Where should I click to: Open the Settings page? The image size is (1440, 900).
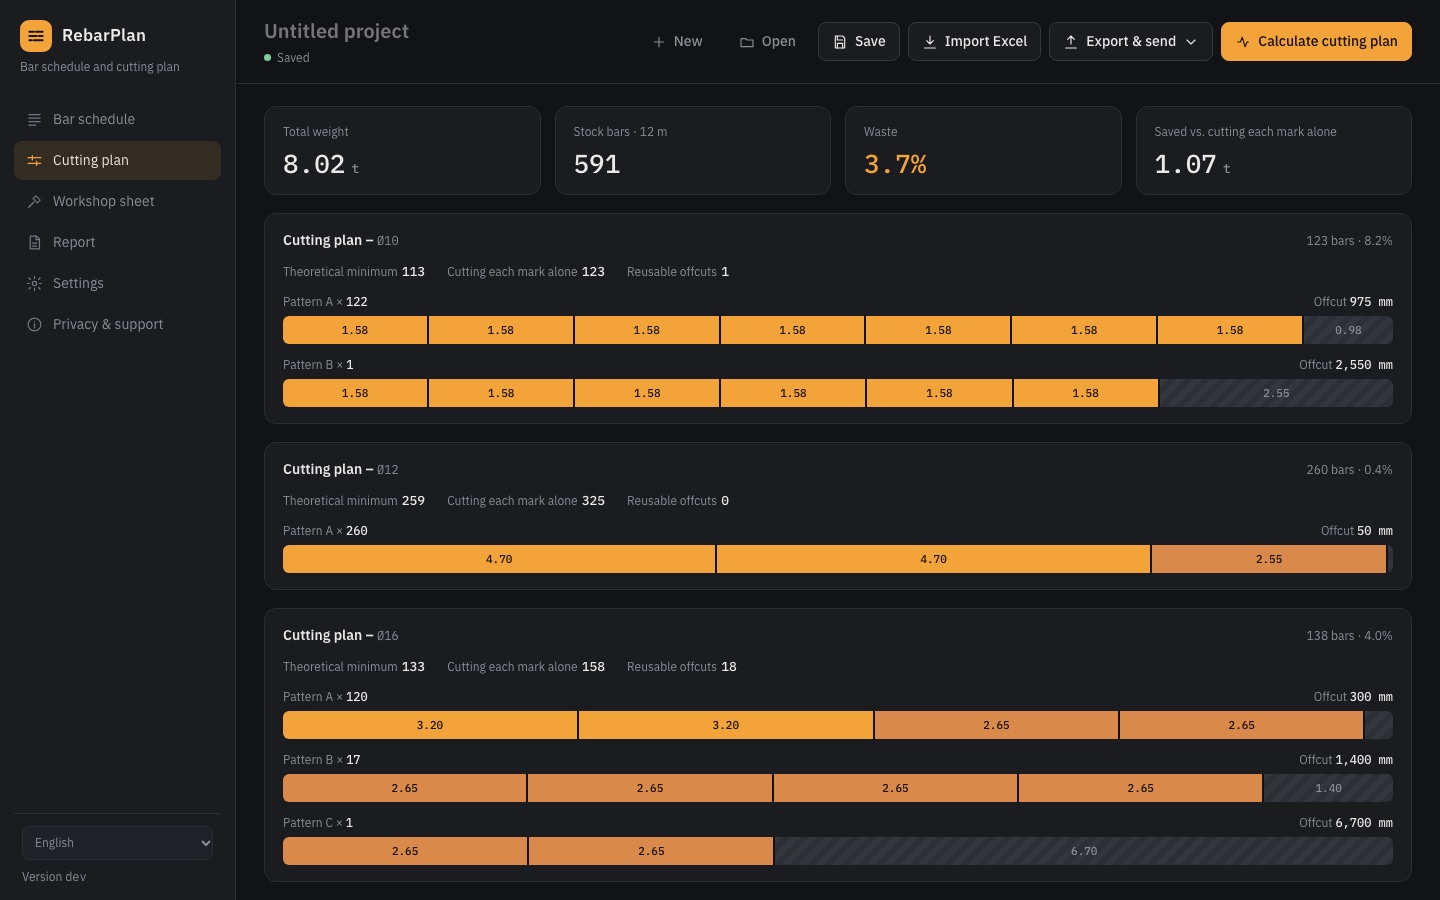pos(117,284)
